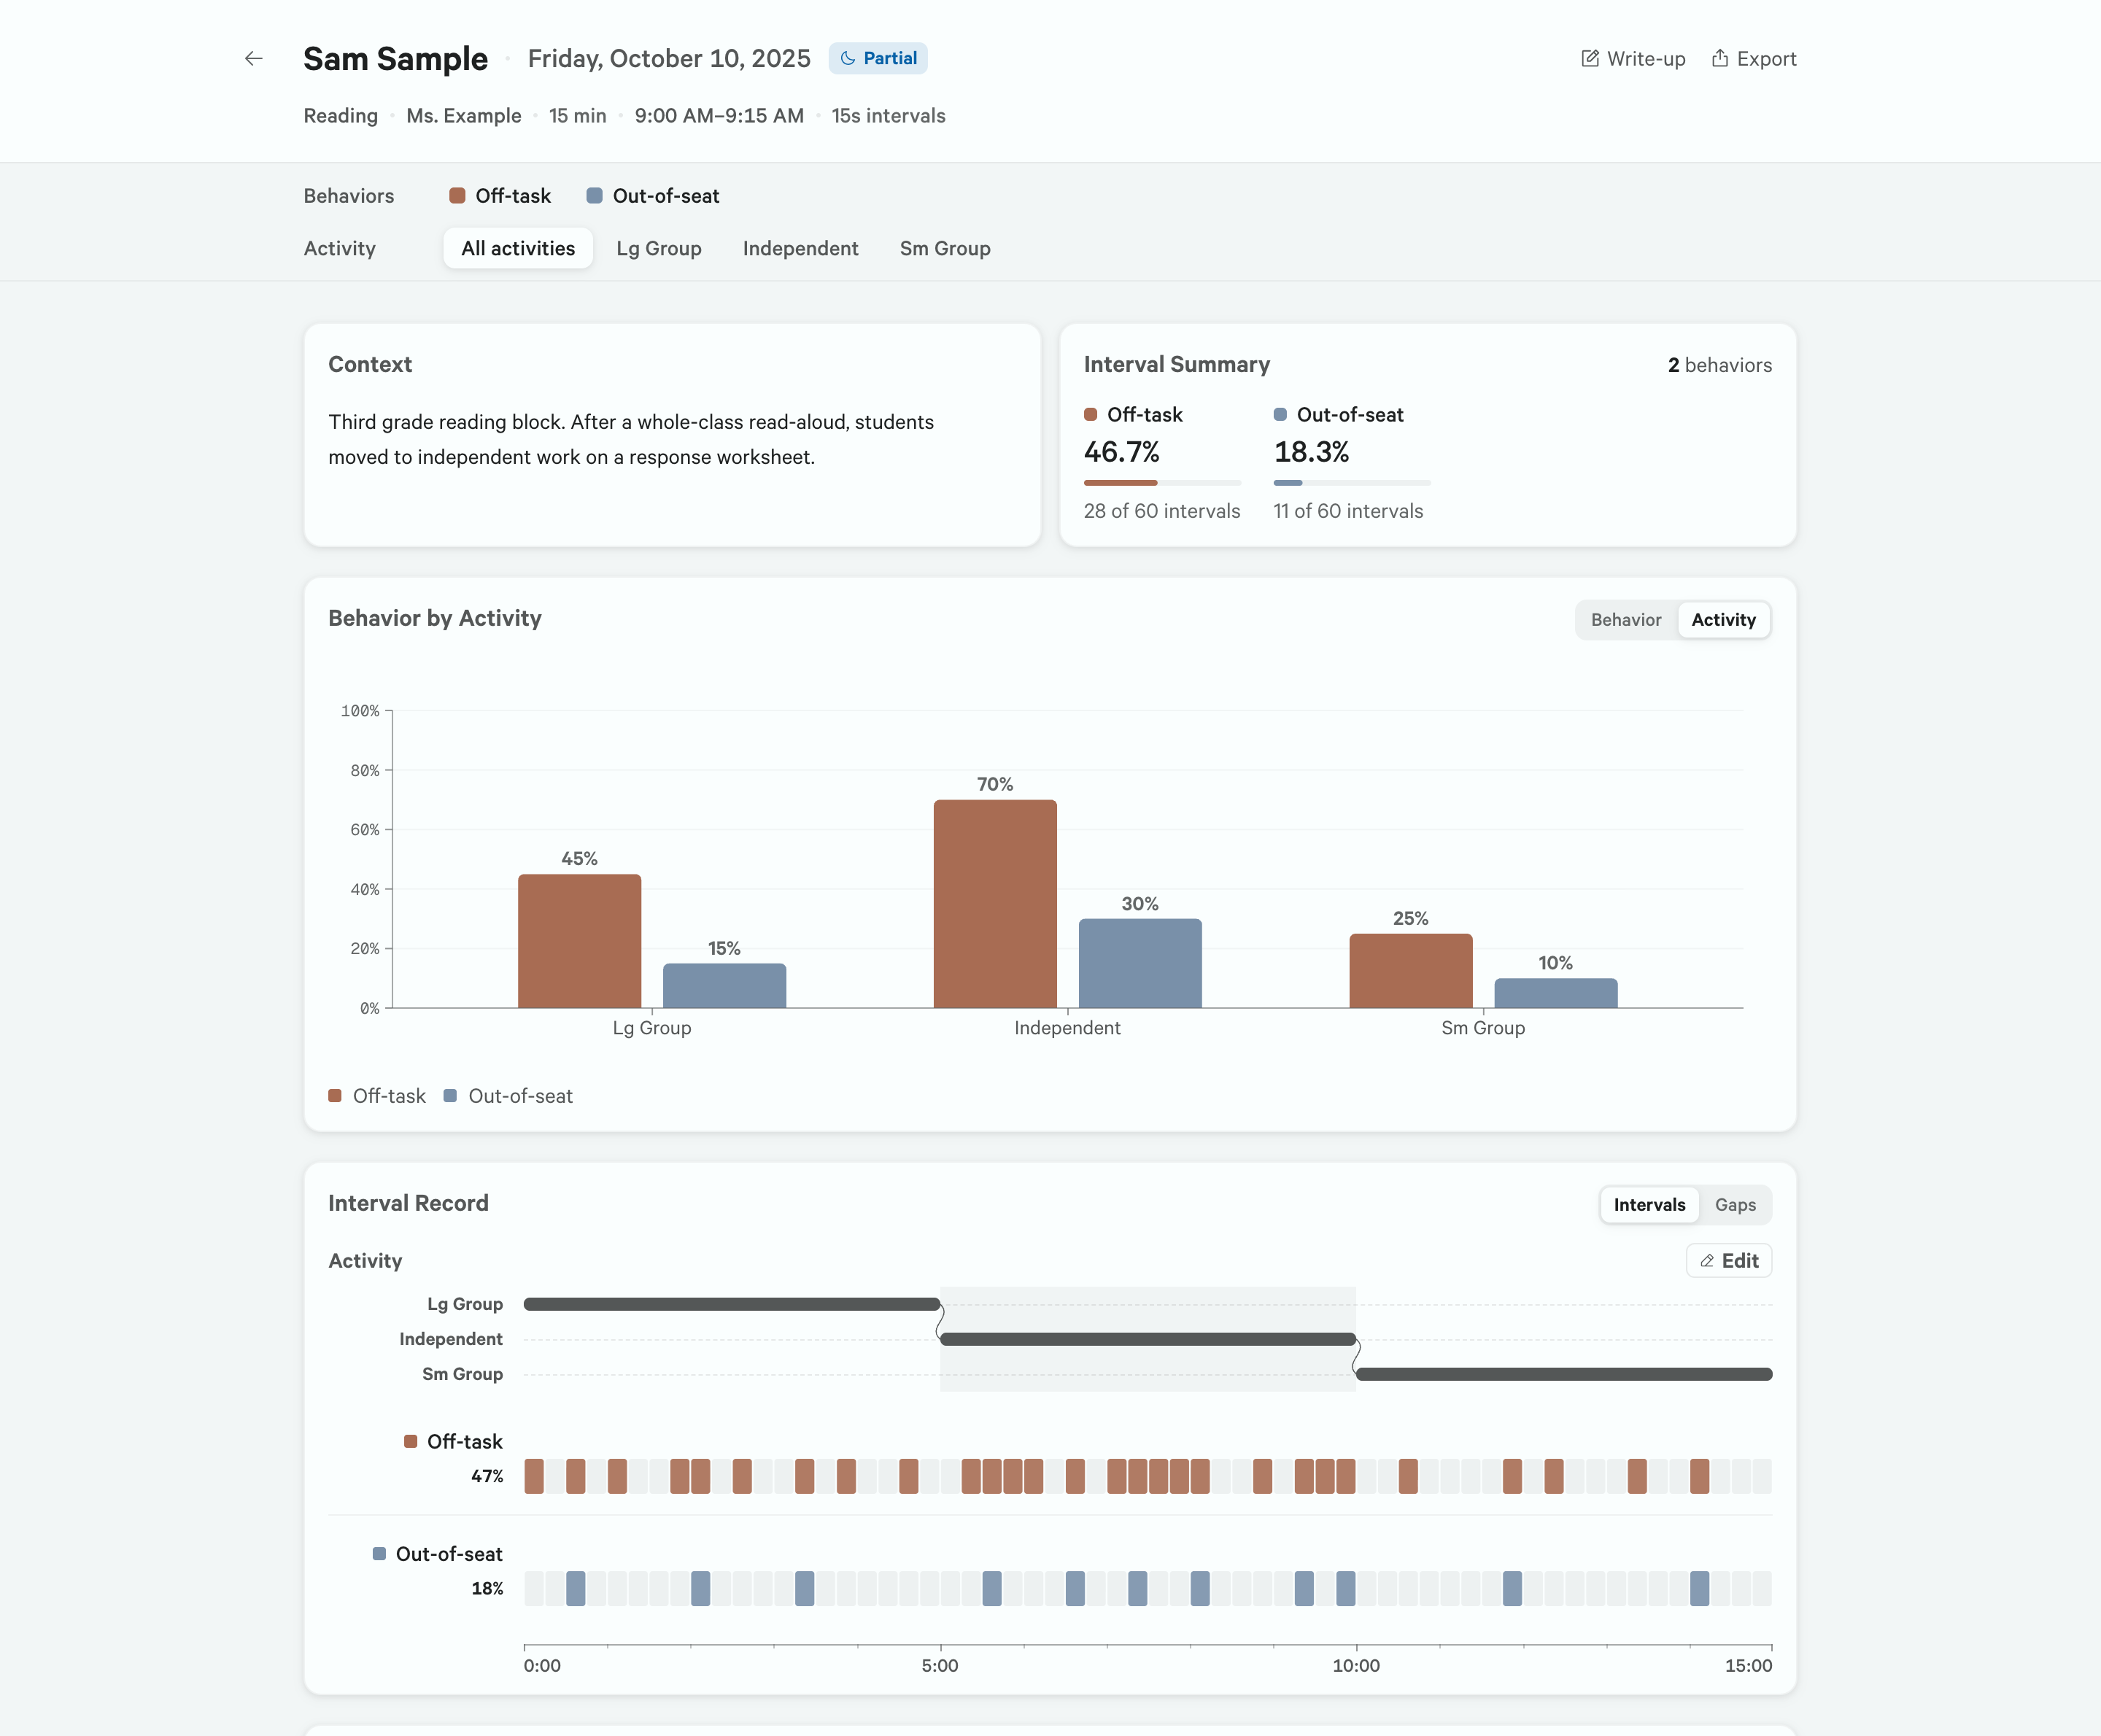Click the '15s intervals' header text
Image resolution: width=2101 pixels, height=1736 pixels.
(x=888, y=116)
